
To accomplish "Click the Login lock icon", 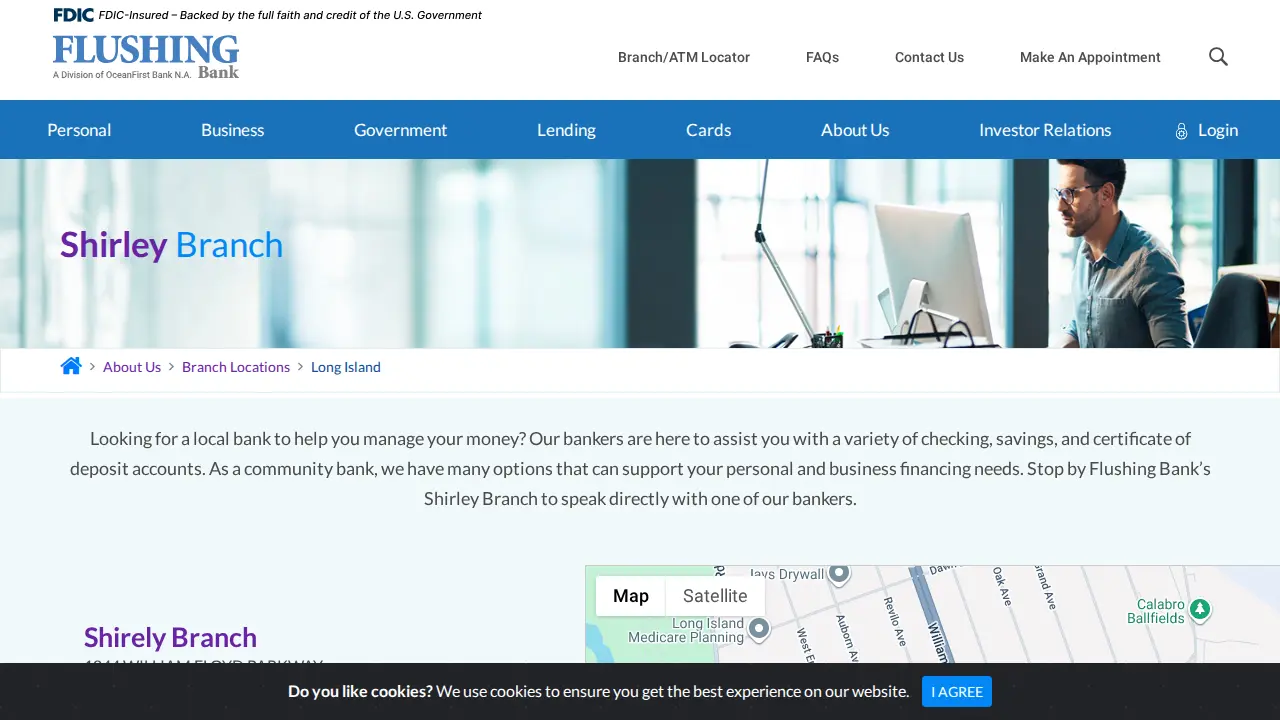I will tap(1181, 131).
